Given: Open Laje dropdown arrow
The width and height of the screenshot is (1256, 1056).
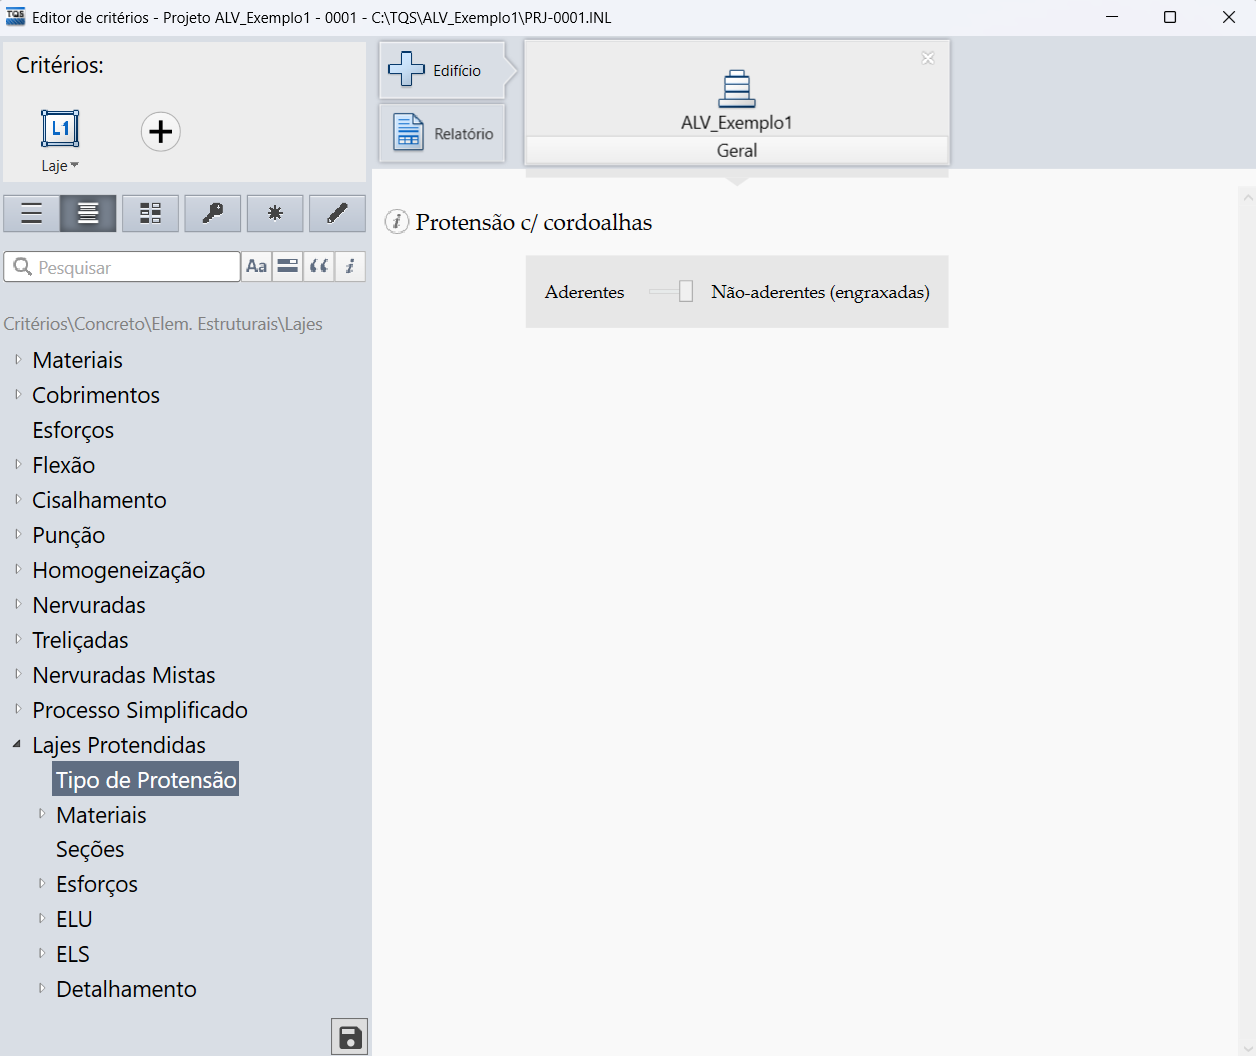Looking at the screenshot, I should pos(74,166).
